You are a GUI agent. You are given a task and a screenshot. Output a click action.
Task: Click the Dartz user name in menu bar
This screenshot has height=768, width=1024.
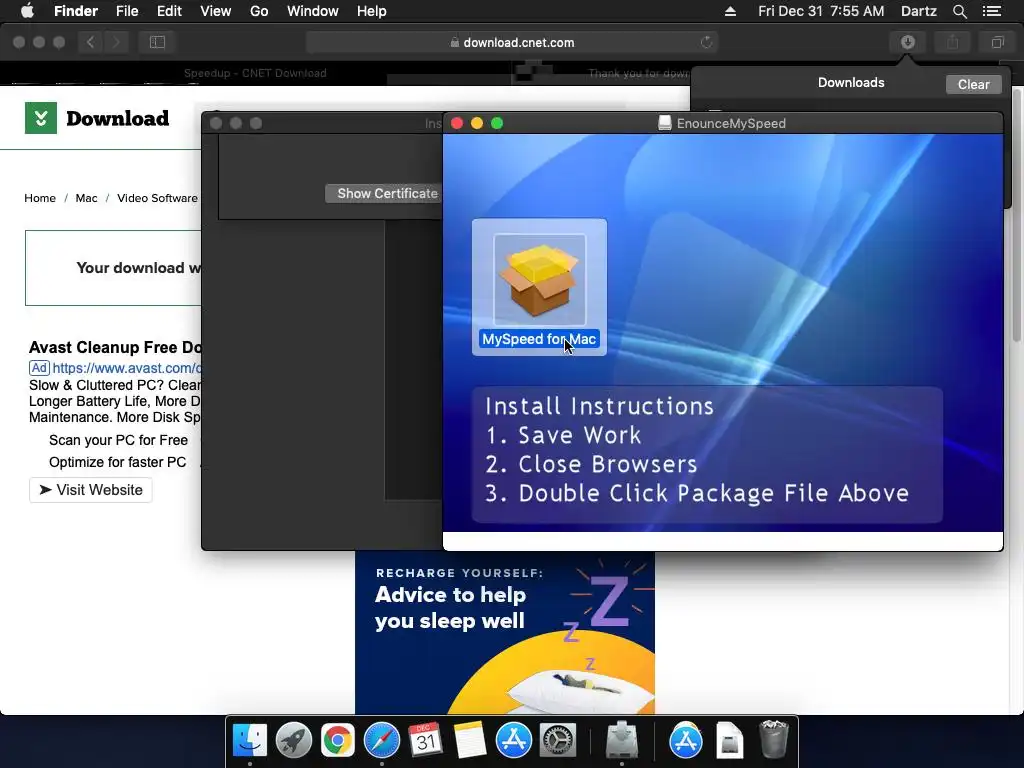click(x=918, y=11)
